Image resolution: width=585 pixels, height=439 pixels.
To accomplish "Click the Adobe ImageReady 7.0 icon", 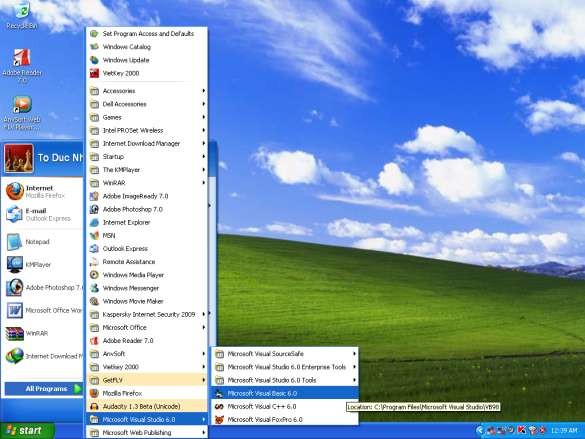I will [x=94, y=196].
